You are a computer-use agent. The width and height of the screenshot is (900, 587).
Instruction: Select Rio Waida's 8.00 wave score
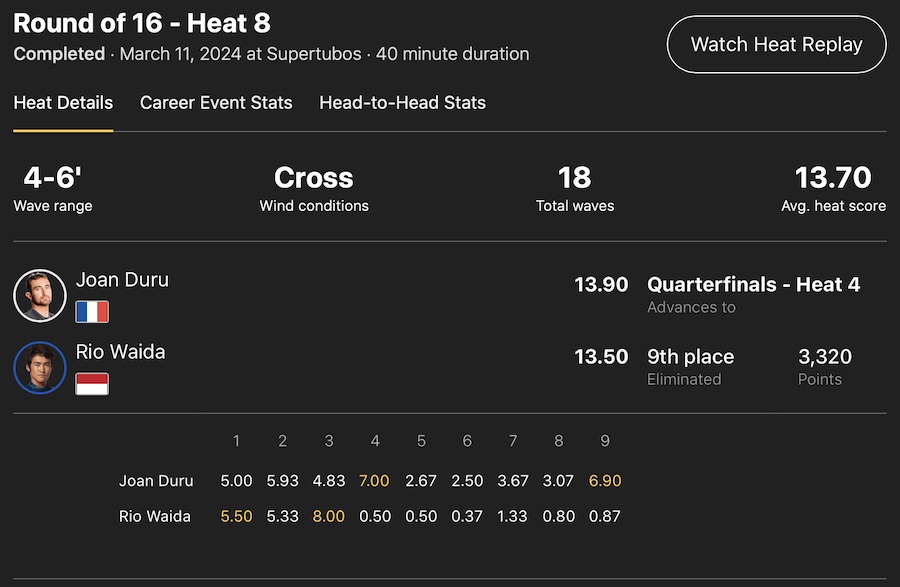click(x=328, y=517)
